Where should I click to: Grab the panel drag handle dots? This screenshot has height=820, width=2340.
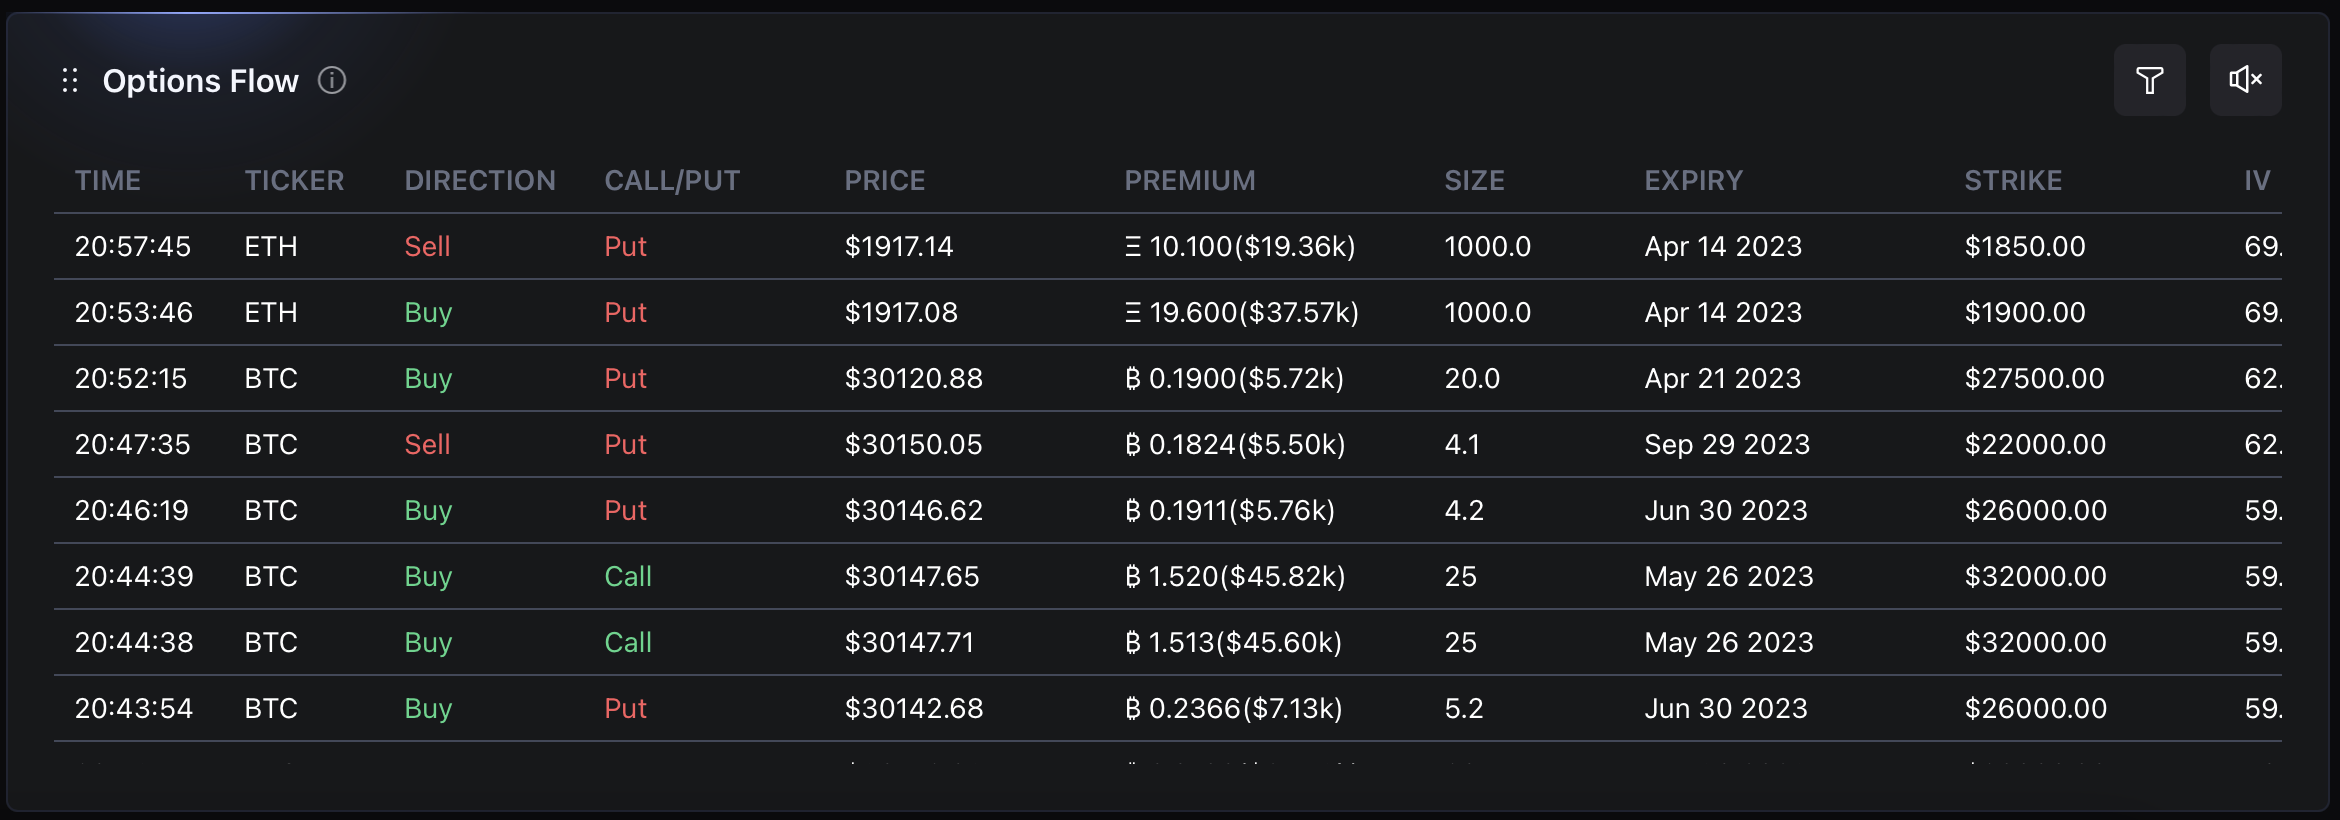[70, 80]
